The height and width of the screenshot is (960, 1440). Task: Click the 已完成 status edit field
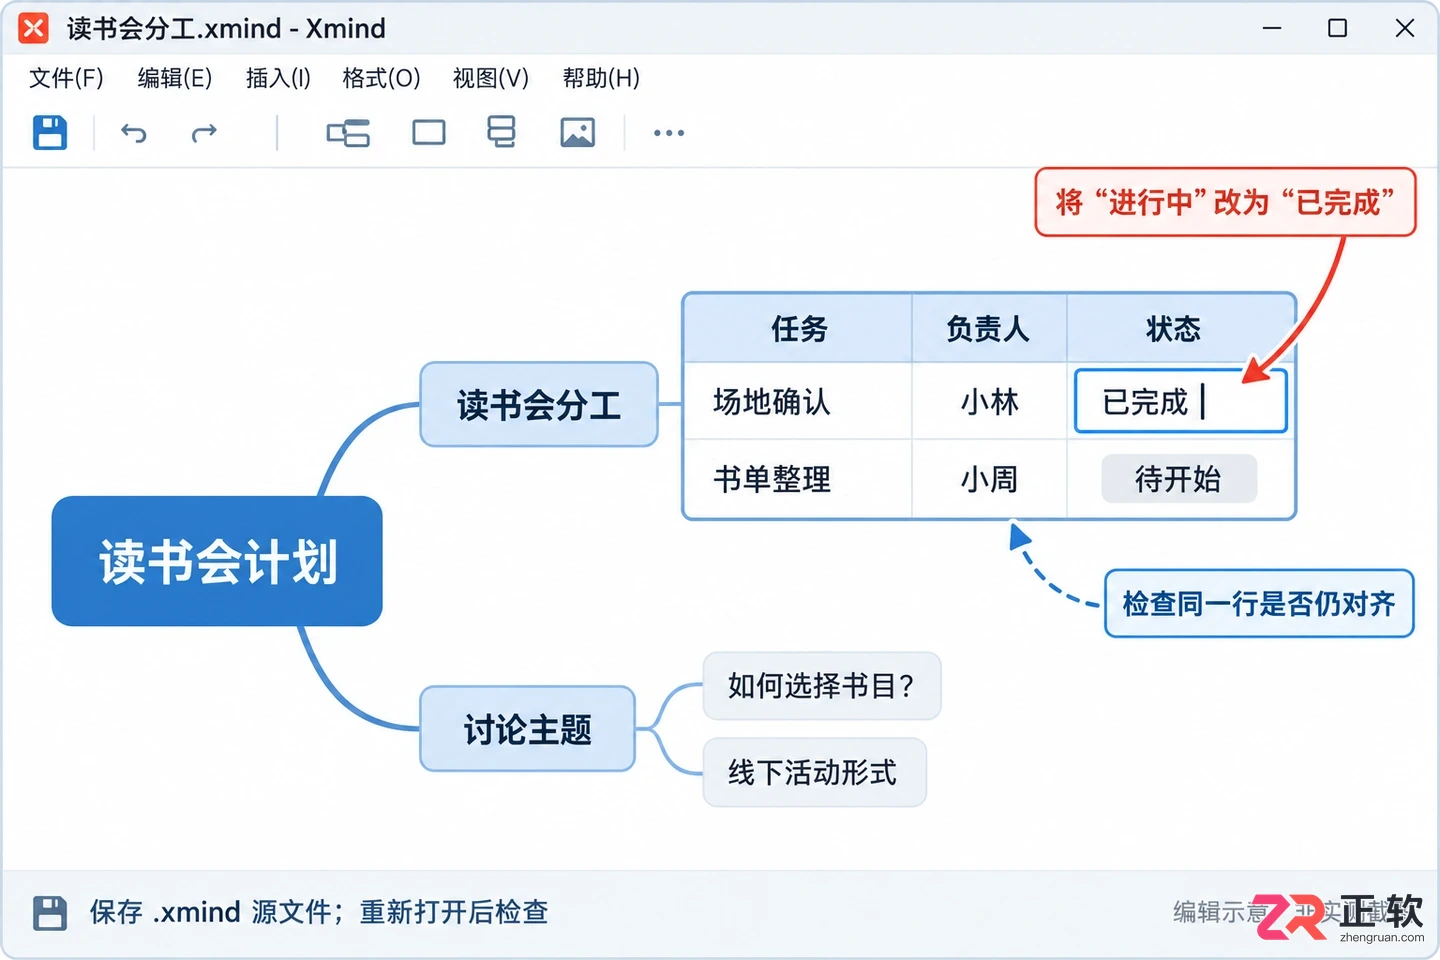coord(1180,401)
